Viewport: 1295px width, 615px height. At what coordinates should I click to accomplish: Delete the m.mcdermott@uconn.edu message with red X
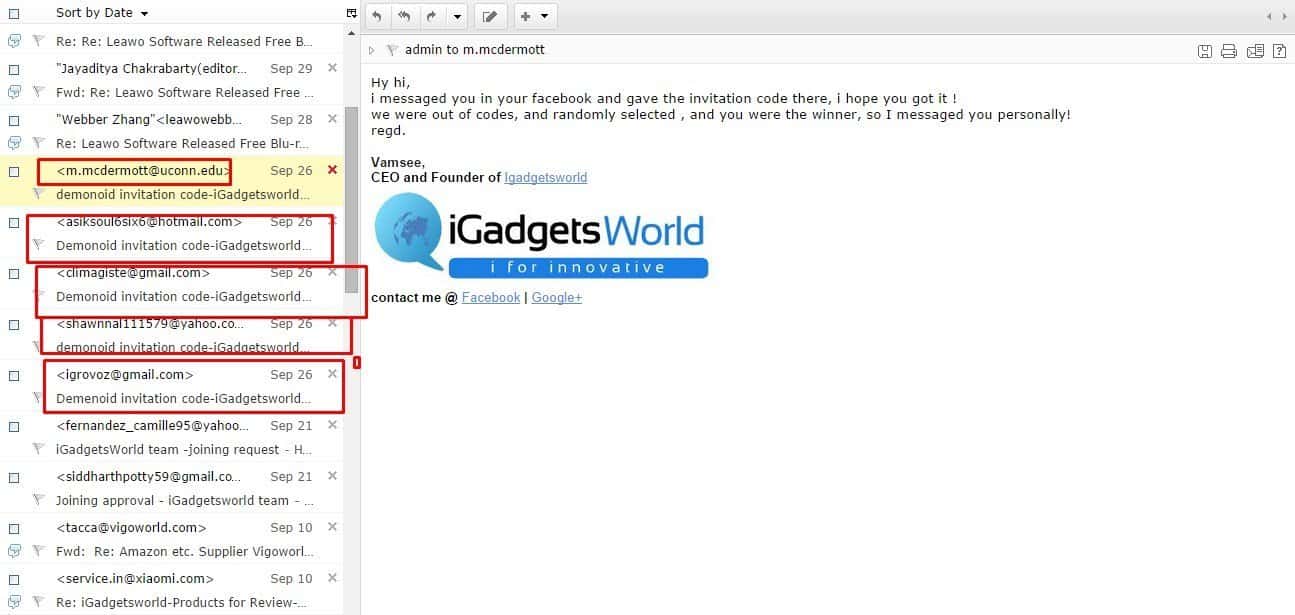click(333, 170)
